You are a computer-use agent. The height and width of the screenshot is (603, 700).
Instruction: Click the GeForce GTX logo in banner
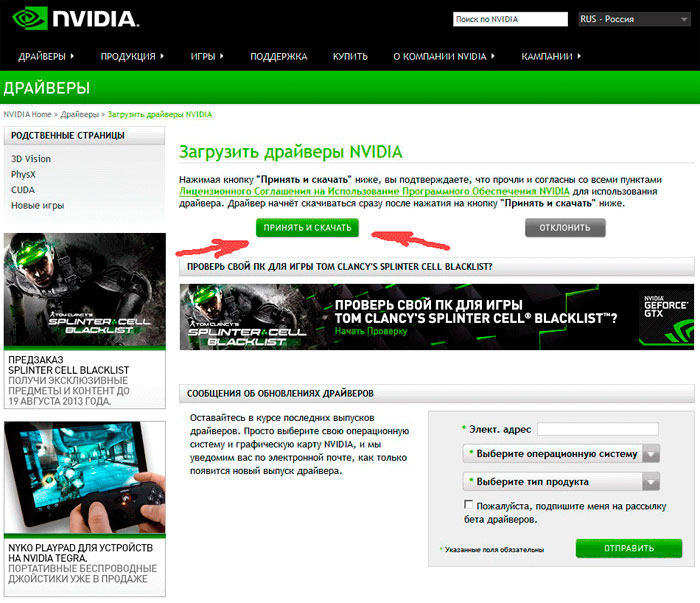click(x=666, y=317)
